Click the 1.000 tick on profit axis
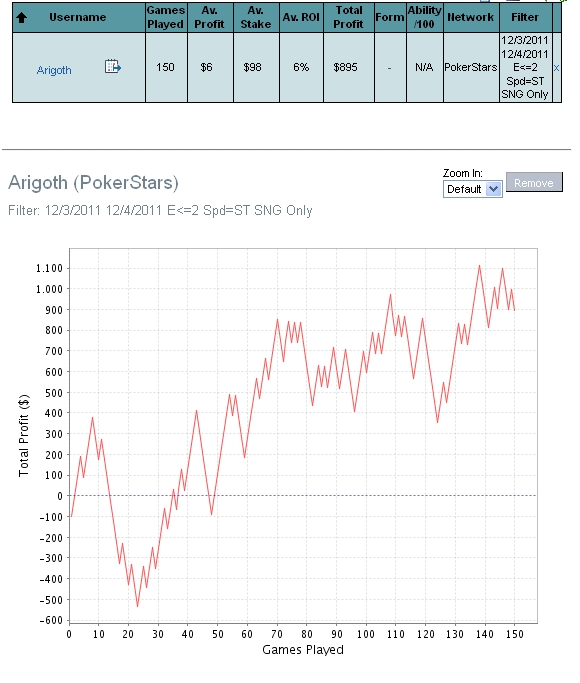Screen dimensions: 580x683 [x=50, y=289]
